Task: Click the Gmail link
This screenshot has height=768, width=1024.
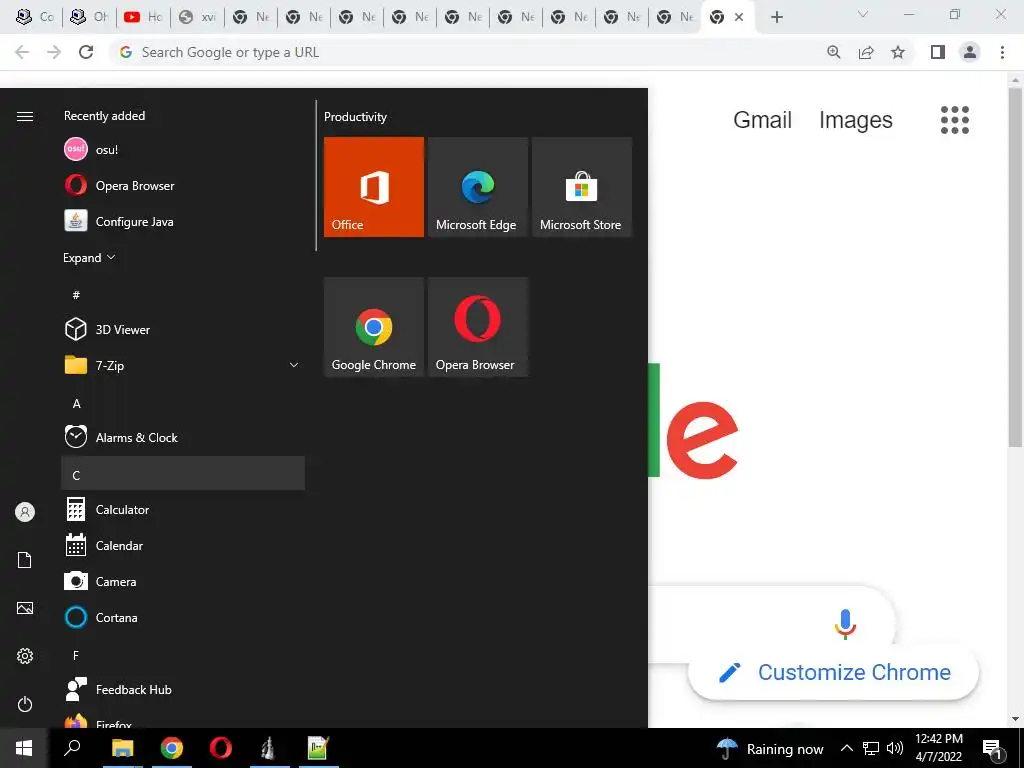Action: click(762, 120)
